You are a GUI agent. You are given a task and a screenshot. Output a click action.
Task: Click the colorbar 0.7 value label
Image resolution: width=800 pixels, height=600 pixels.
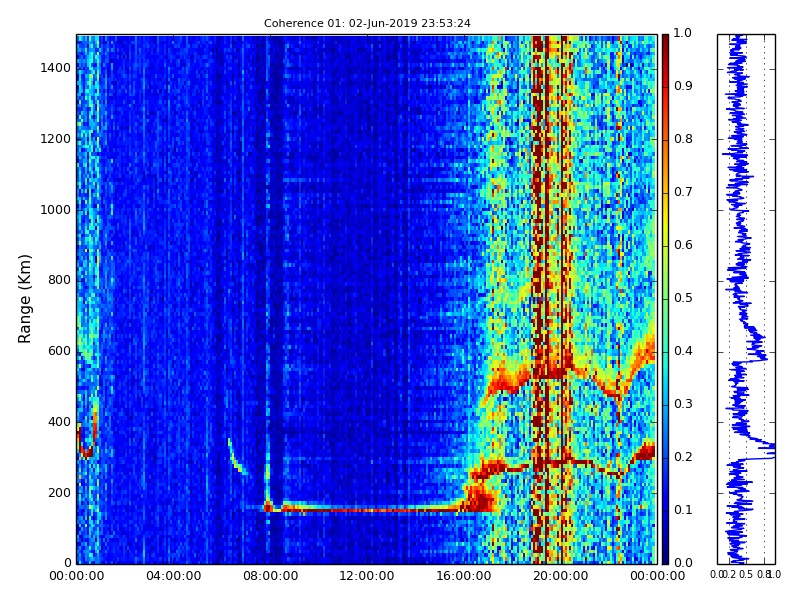pyautogui.click(x=683, y=192)
